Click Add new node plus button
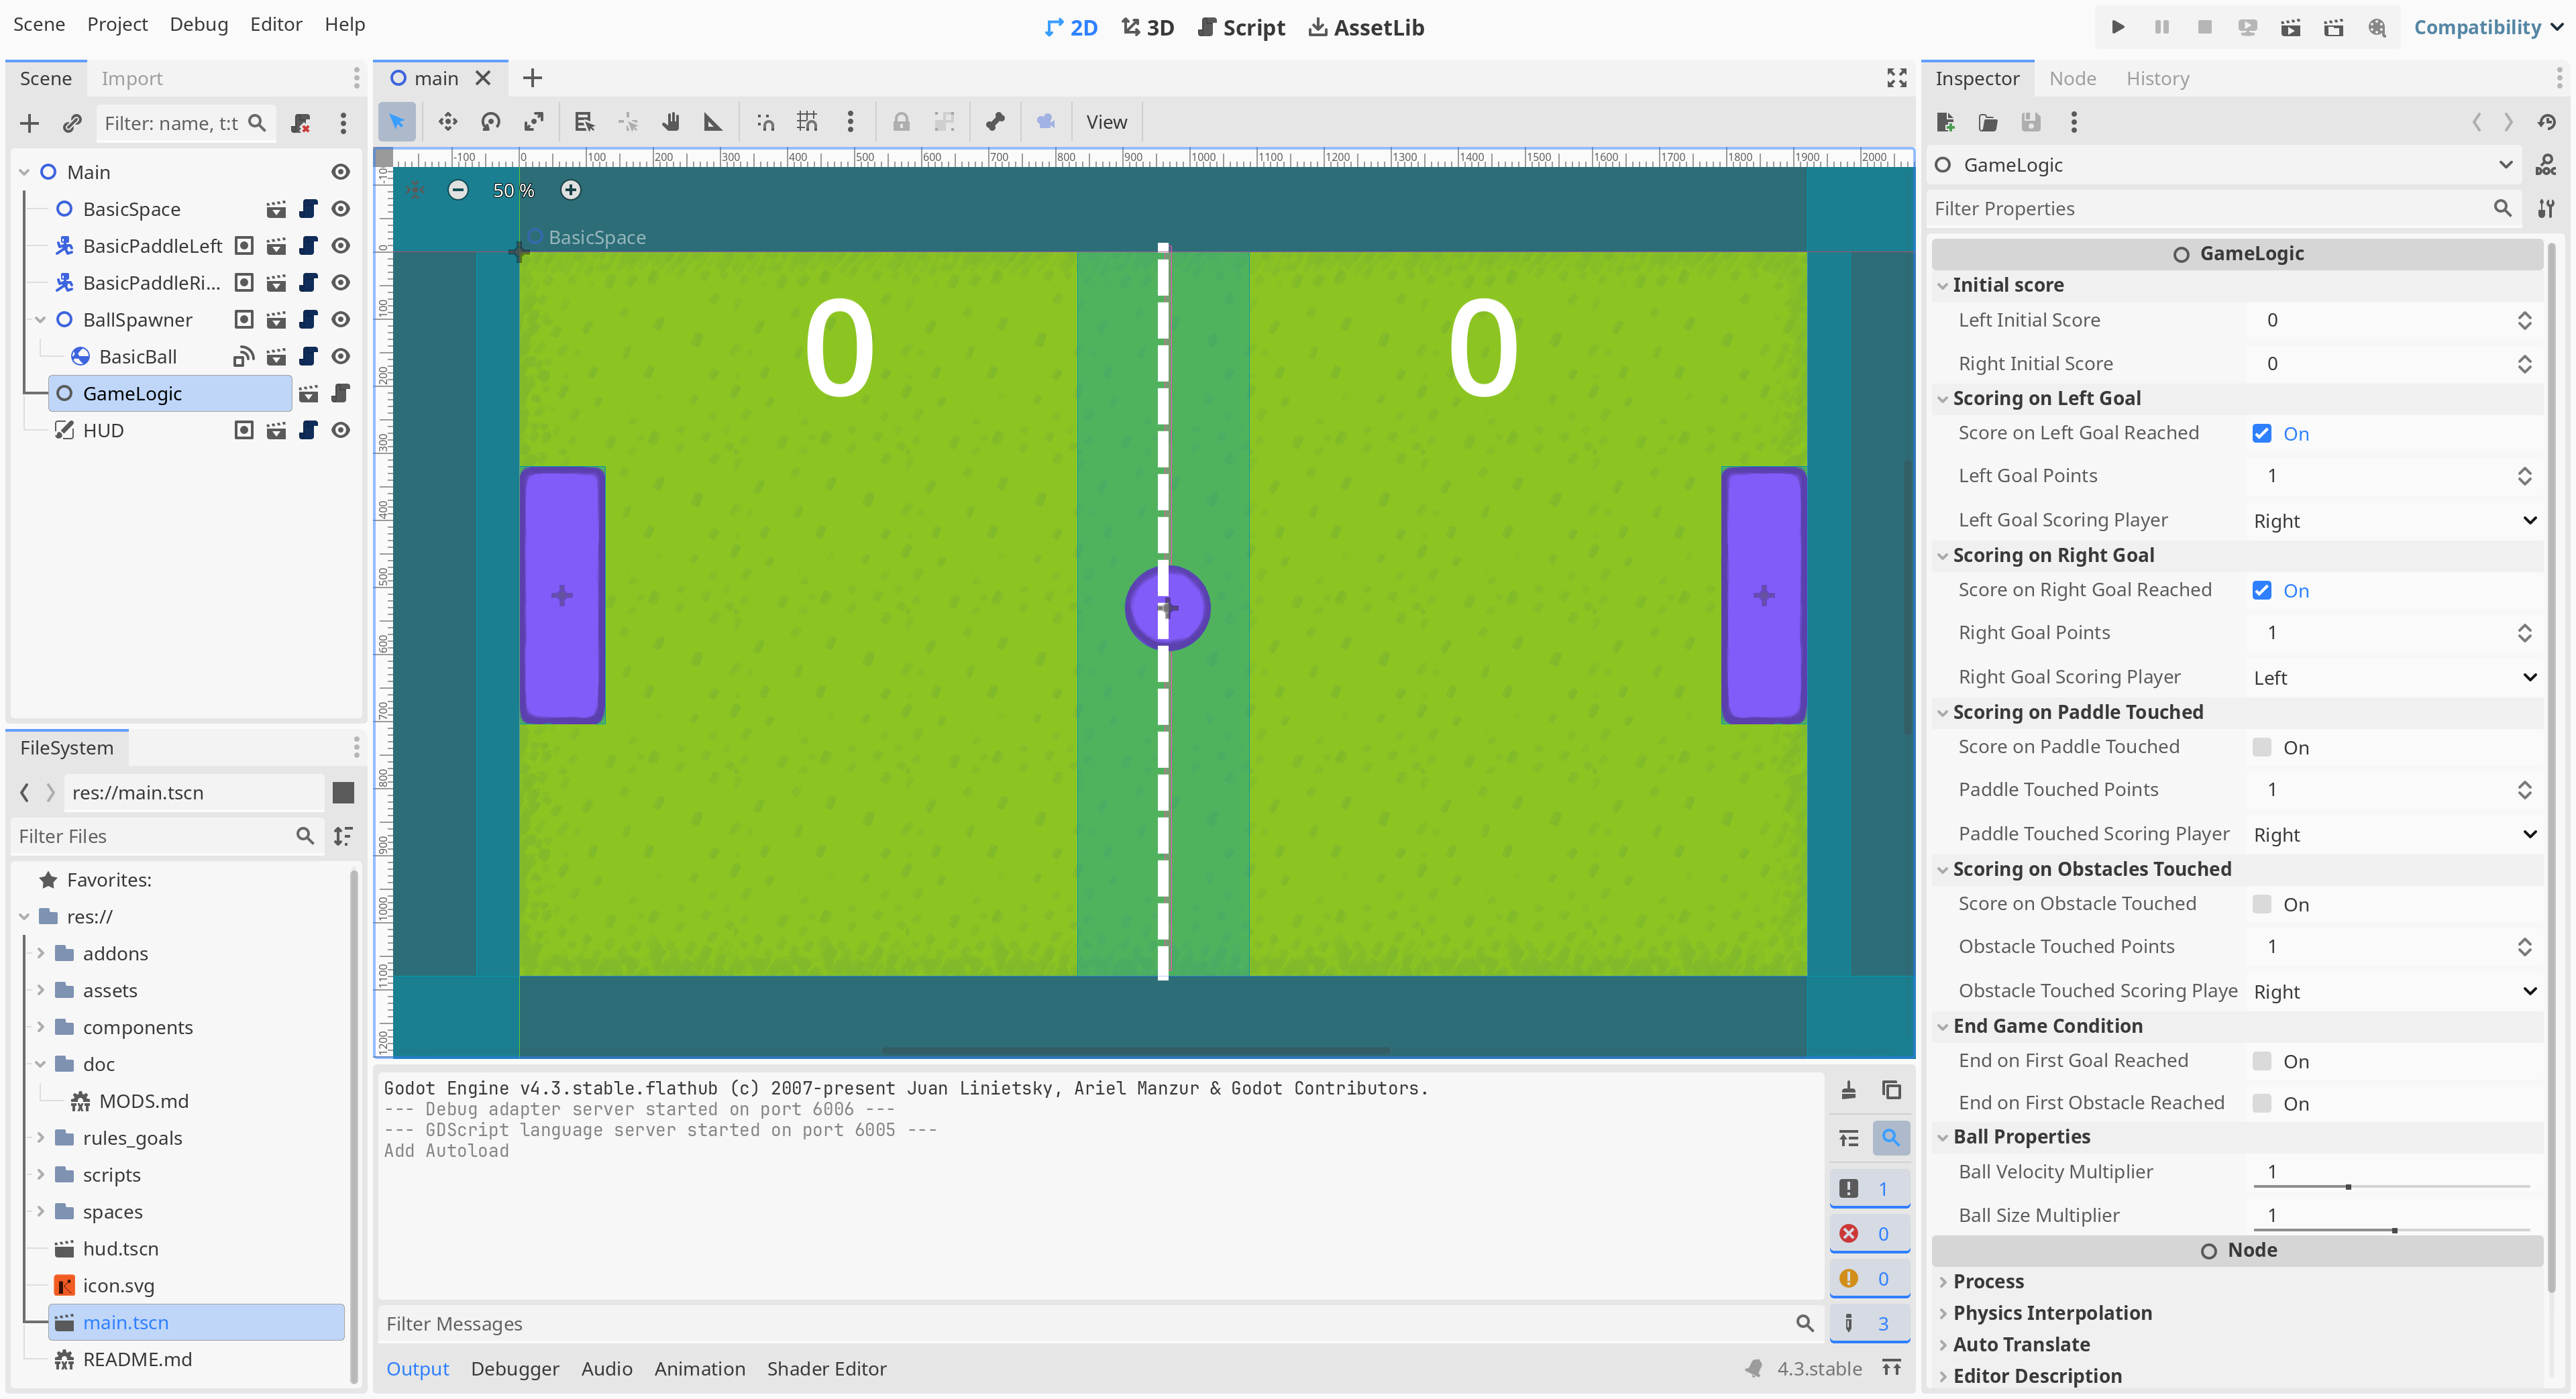The image size is (2576, 1399). pos(29,123)
